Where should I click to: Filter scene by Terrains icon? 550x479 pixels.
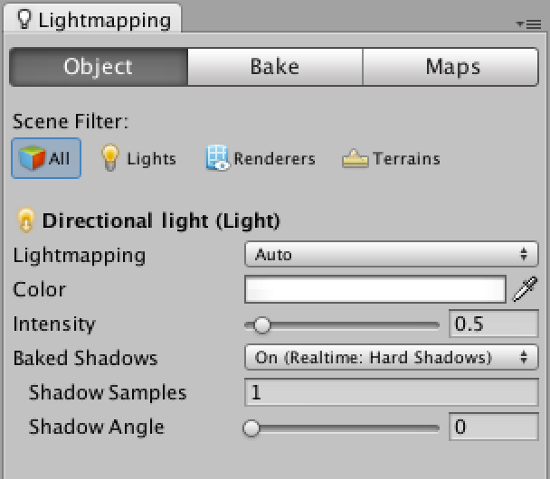coord(355,158)
